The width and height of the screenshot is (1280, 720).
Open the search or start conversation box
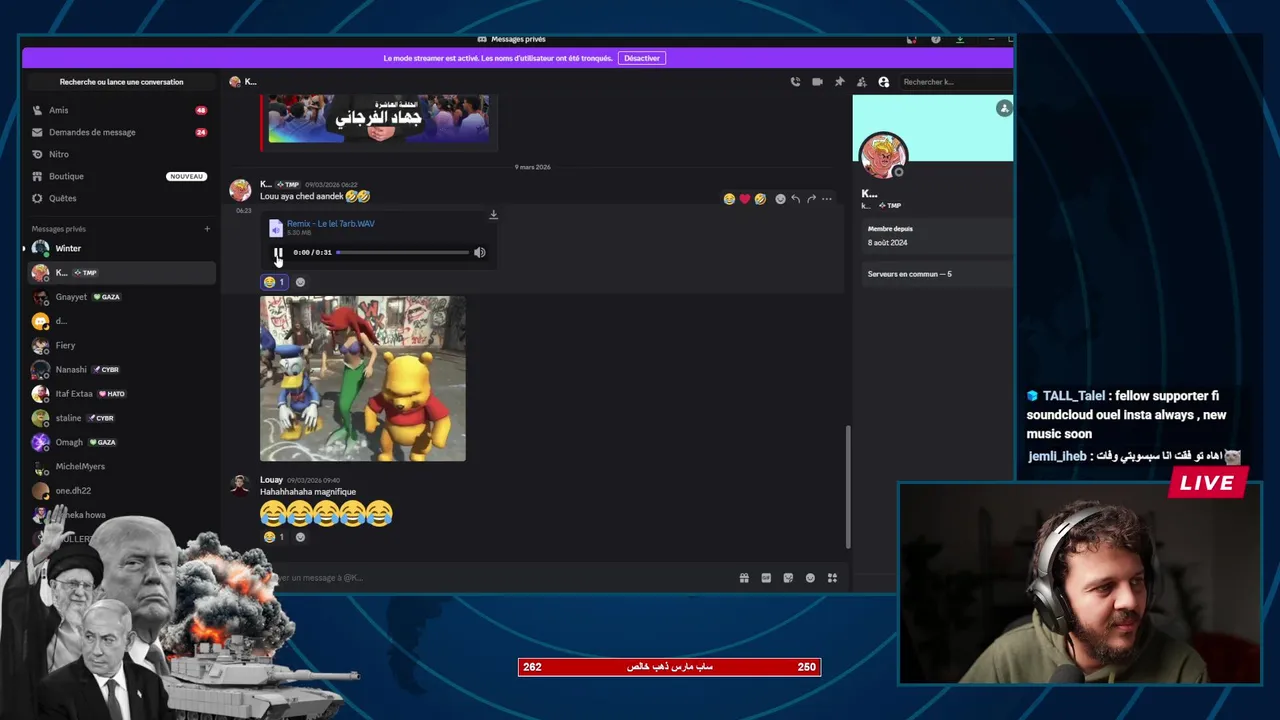[121, 82]
